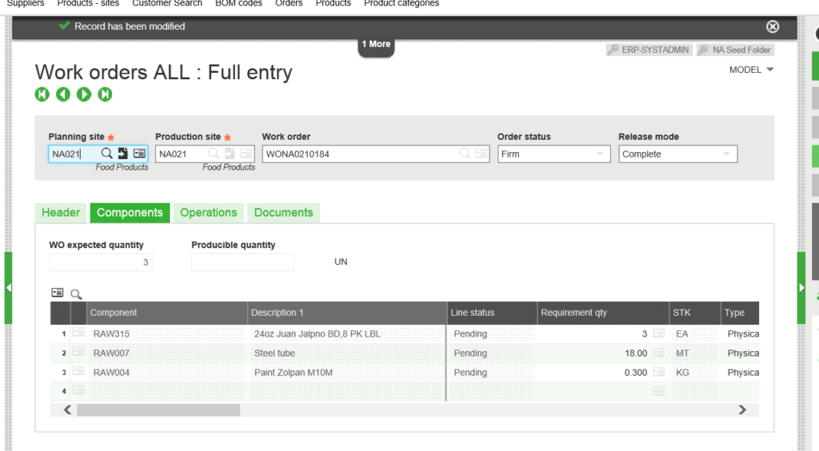The width and height of the screenshot is (819, 451).
Task: Click Production site jump-to icon
Action: point(230,154)
